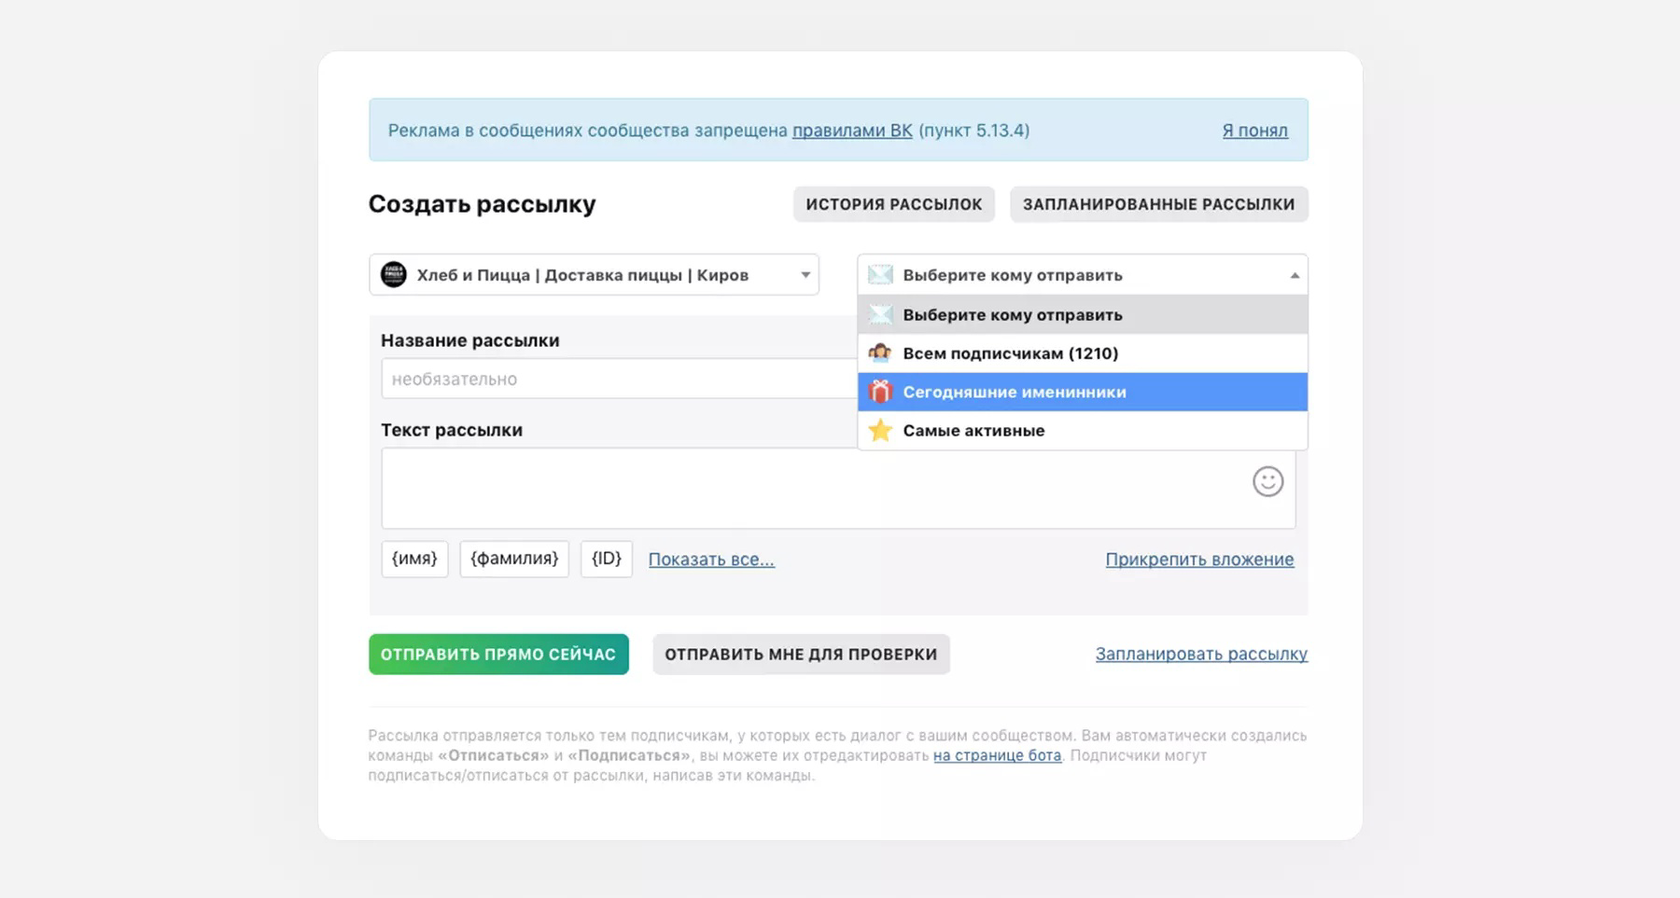Viewport: 1680px width, 898px height.
Task: Click Прикрепить вложение link
Action: tap(1199, 560)
